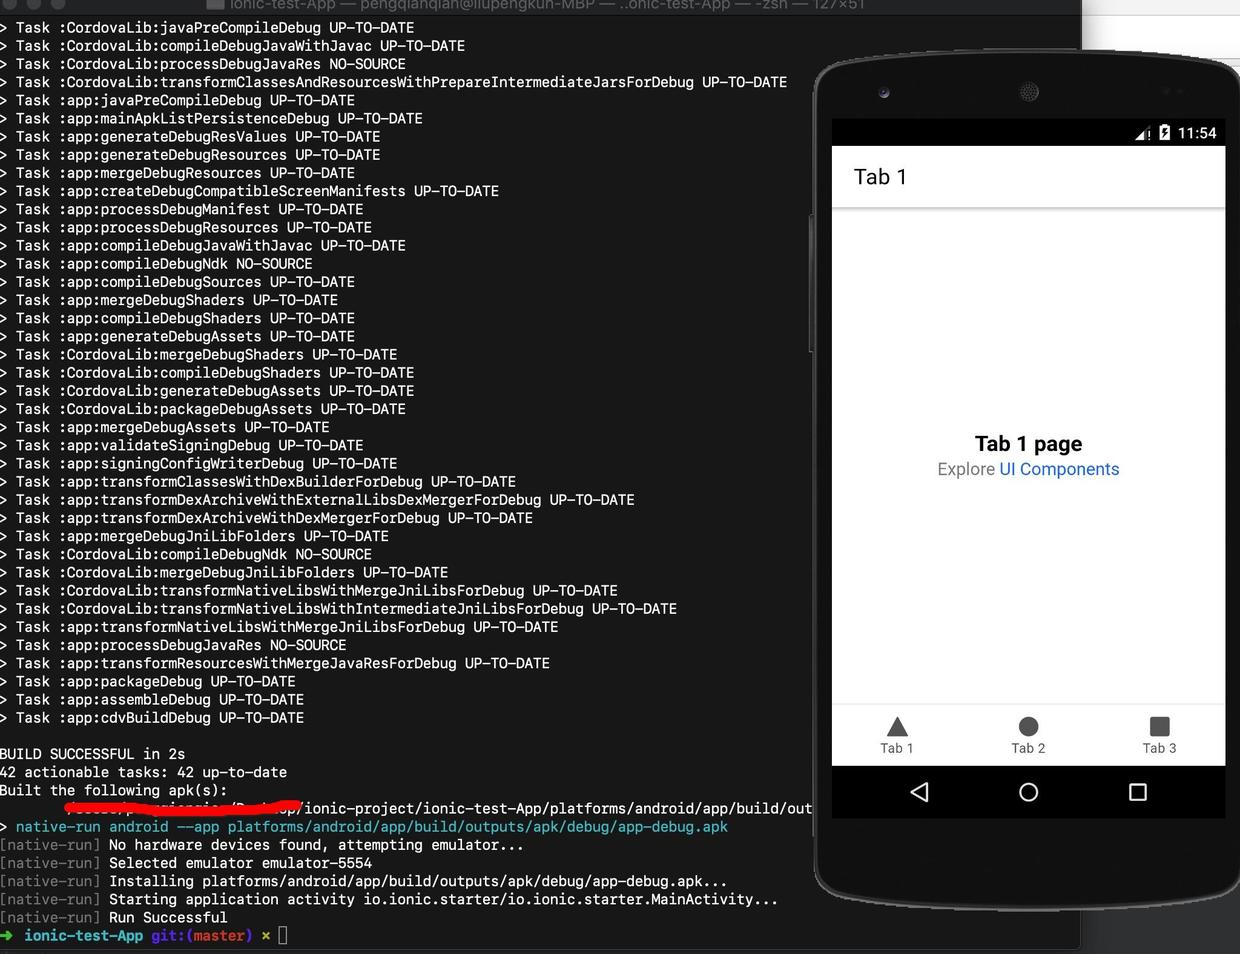The image size is (1240, 954).
Task: Click the 'BUILD SUCCESSFUL in 2s' line
Action: click(x=92, y=754)
